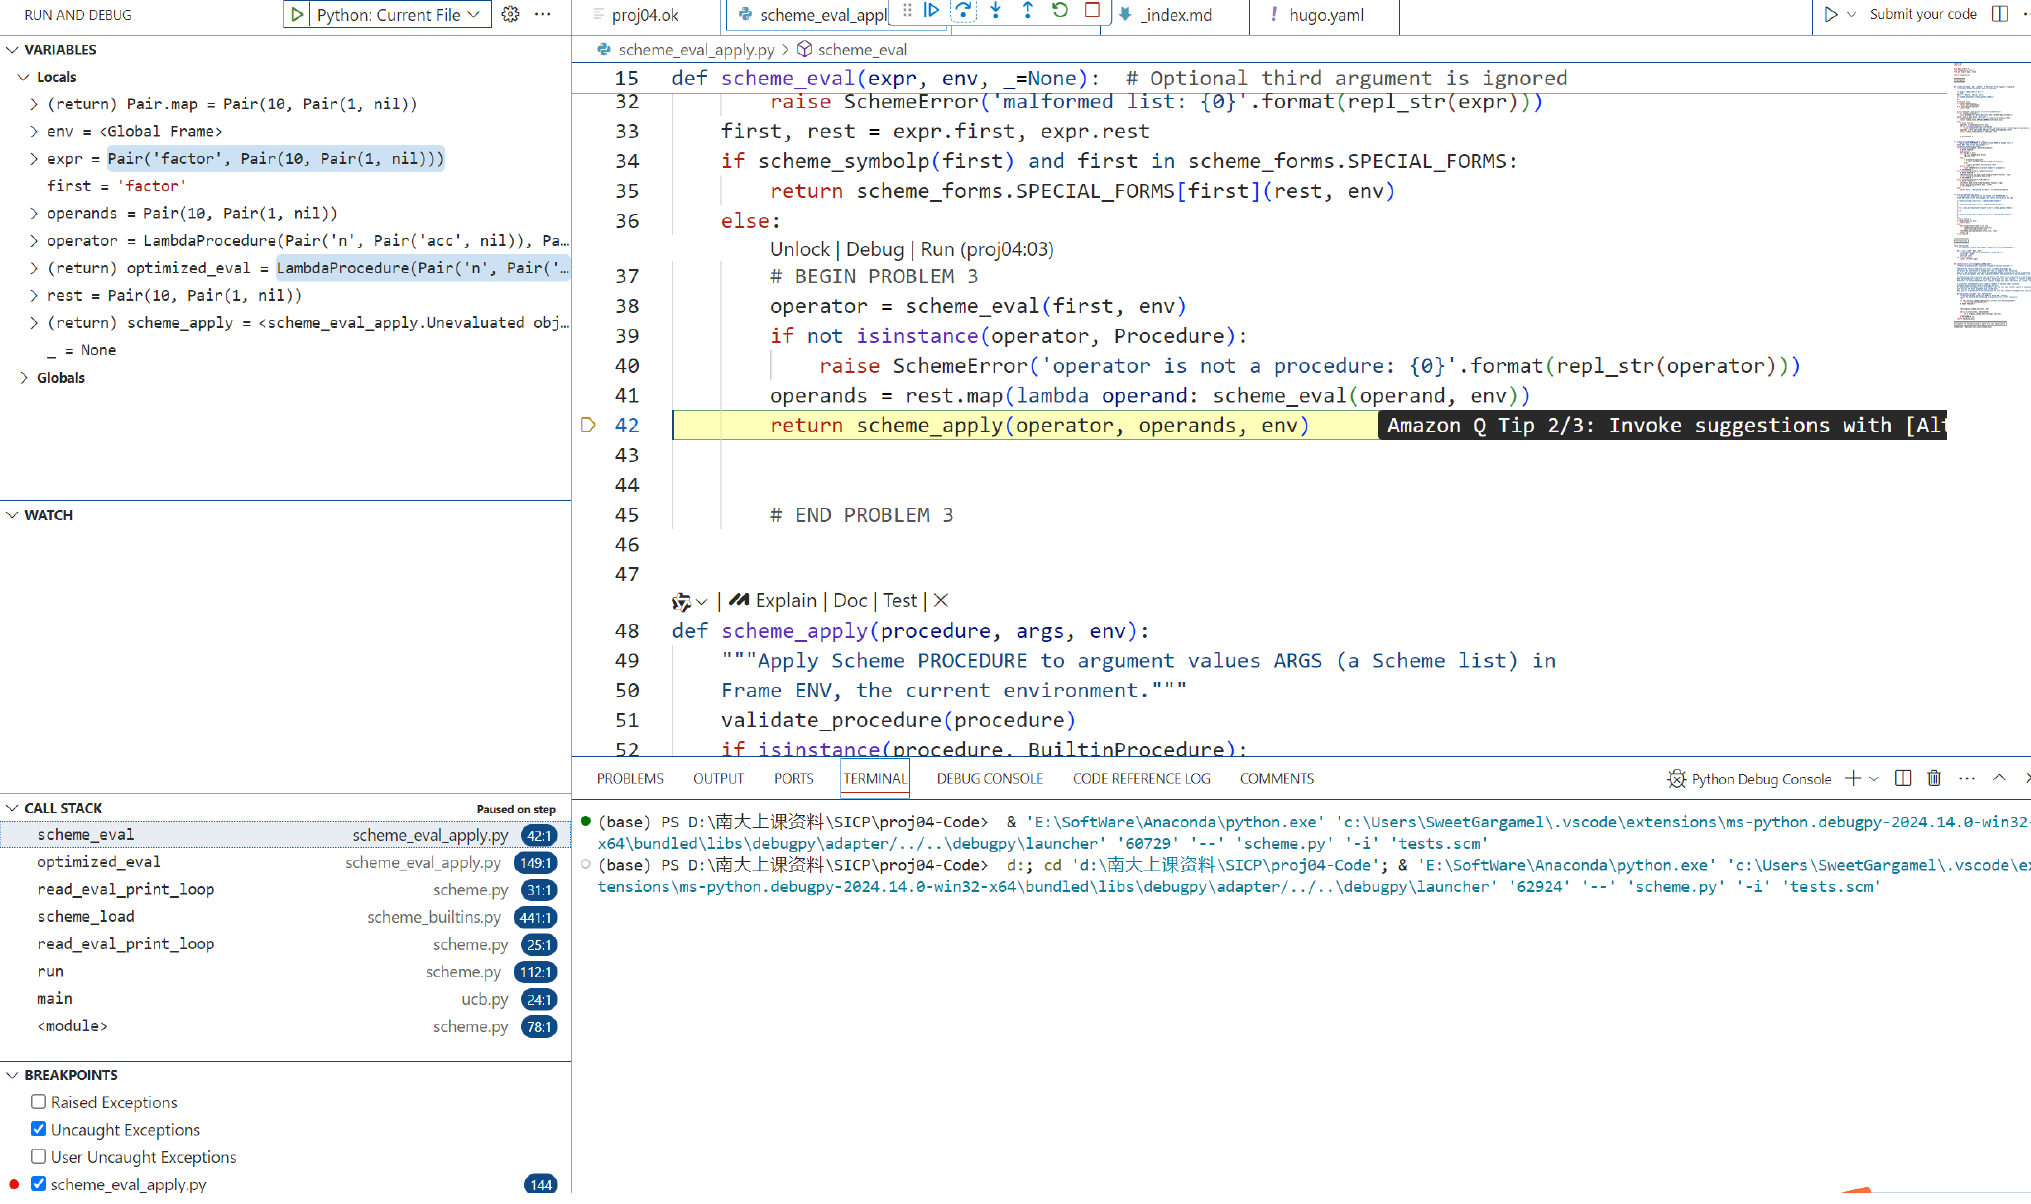Select the optimized_eval call stack frame
Image resolution: width=2031 pixels, height=1204 pixels.
99,862
